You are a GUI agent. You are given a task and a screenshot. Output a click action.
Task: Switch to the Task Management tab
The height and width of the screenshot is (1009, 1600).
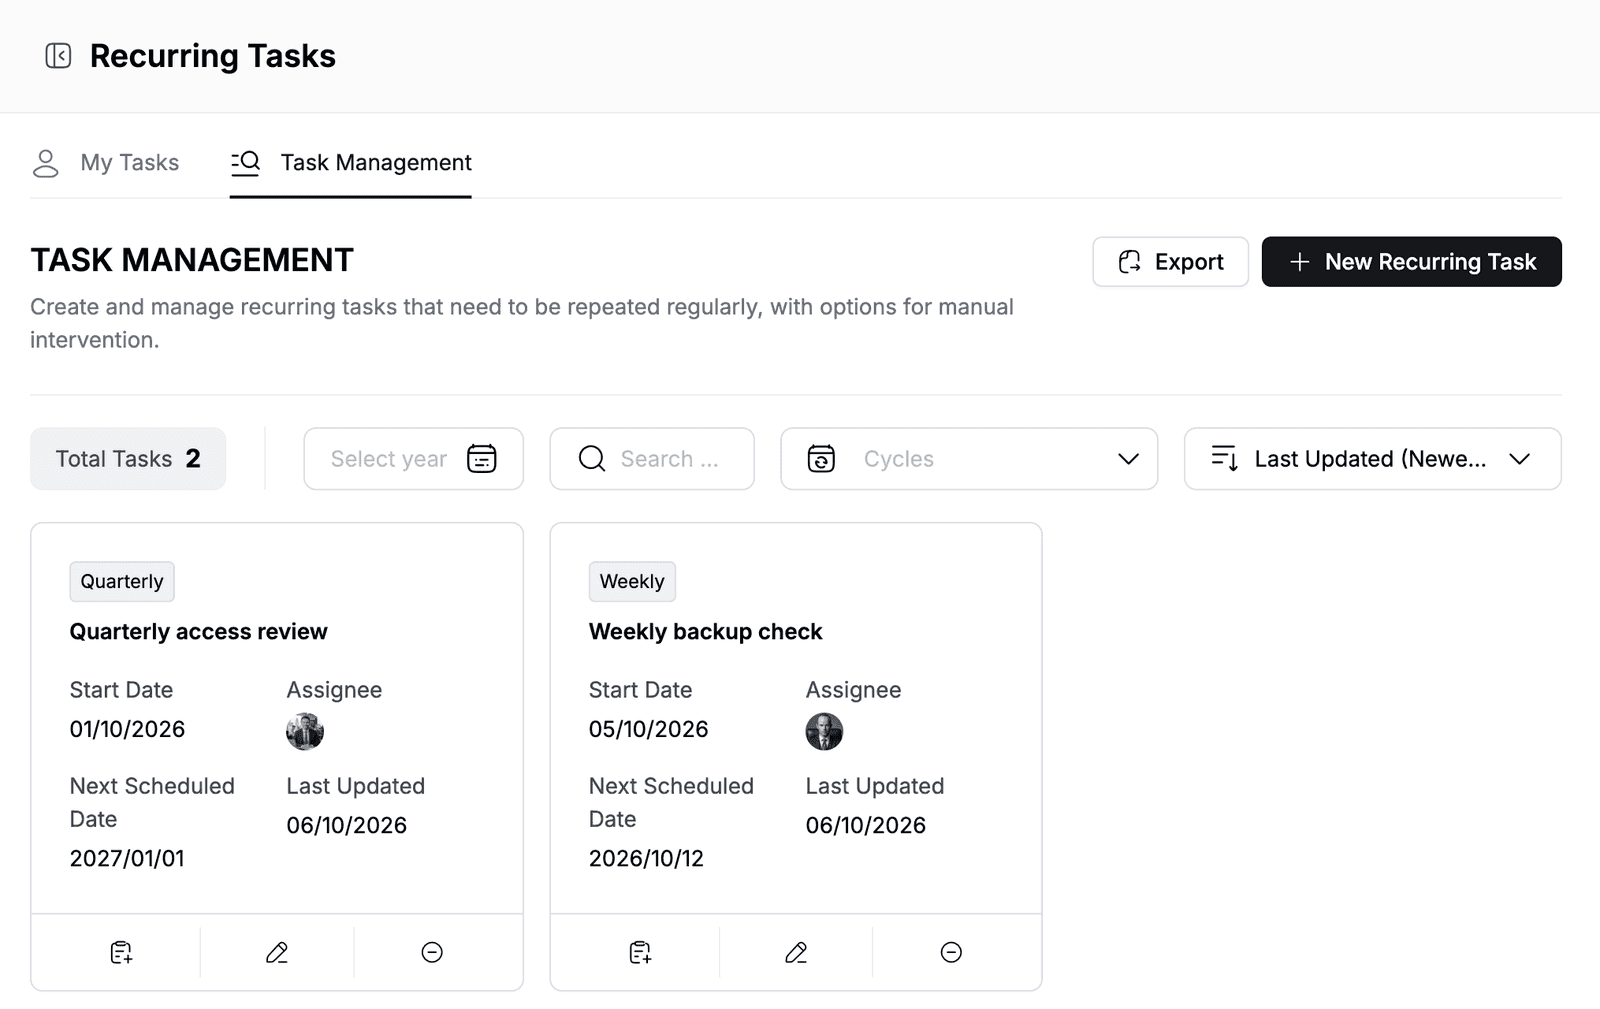tap(350, 163)
